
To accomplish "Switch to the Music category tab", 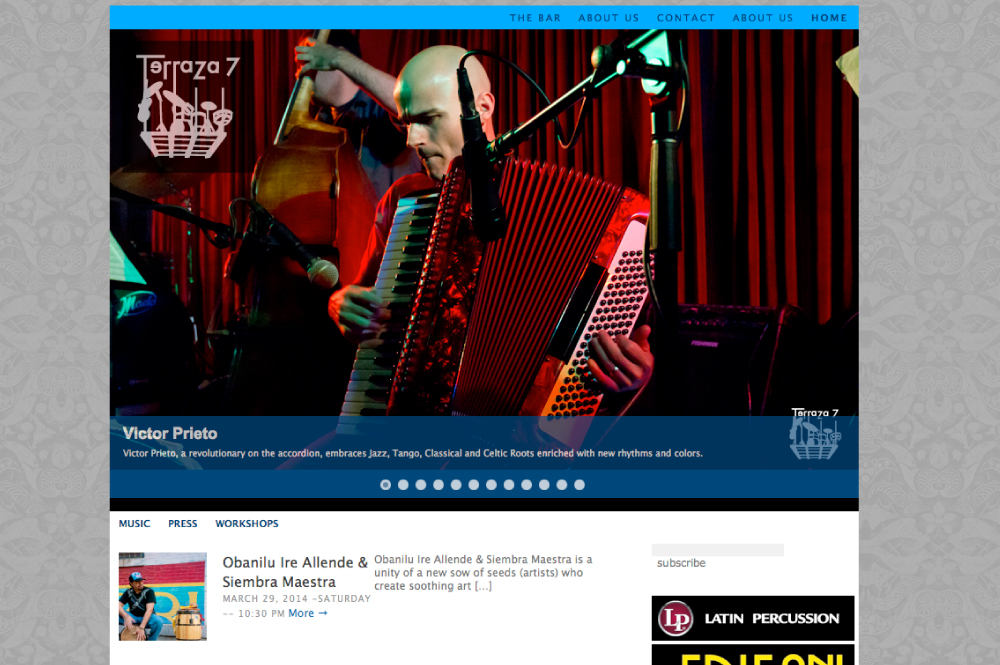I will point(134,524).
